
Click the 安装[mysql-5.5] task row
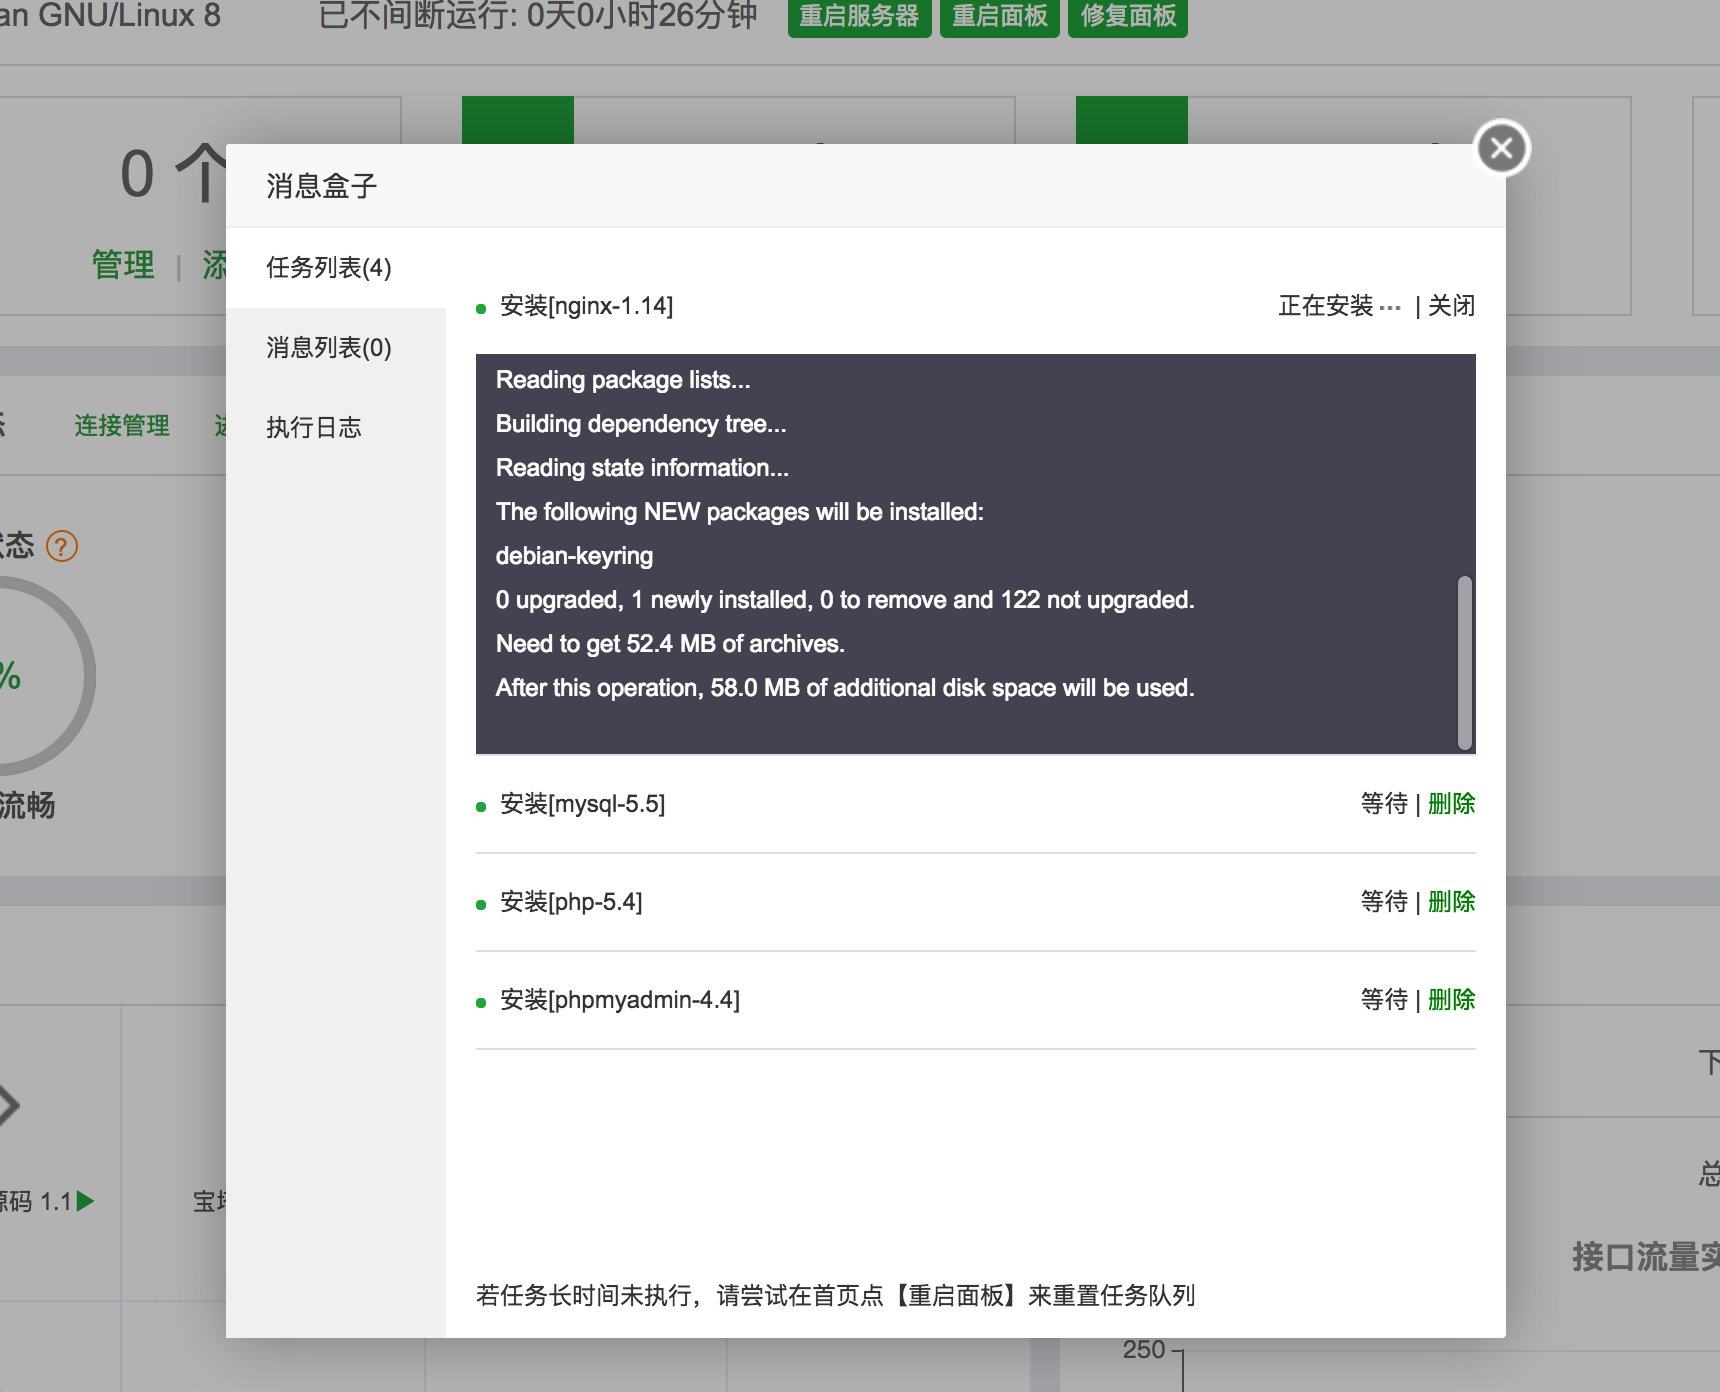pyautogui.click(x=976, y=804)
